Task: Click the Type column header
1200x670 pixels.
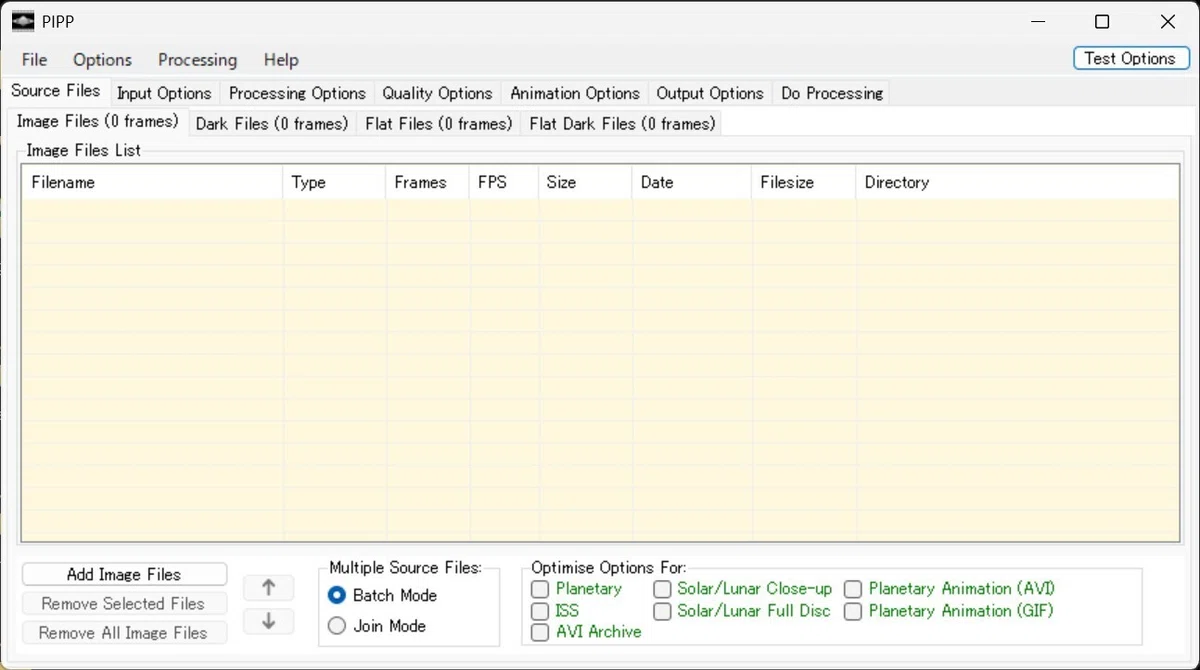Action: [x=334, y=182]
